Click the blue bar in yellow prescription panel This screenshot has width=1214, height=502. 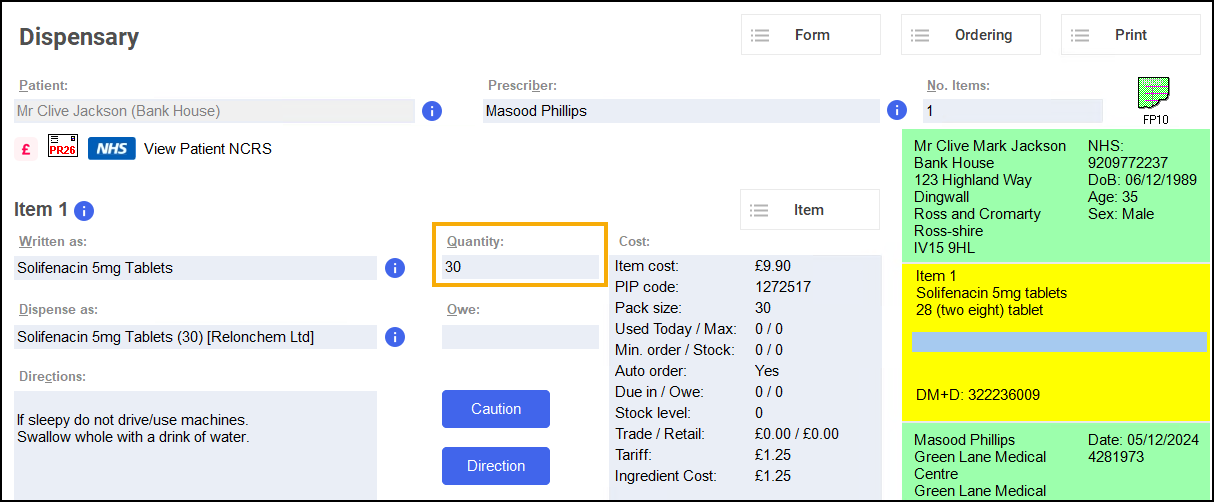pyautogui.click(x=1058, y=342)
